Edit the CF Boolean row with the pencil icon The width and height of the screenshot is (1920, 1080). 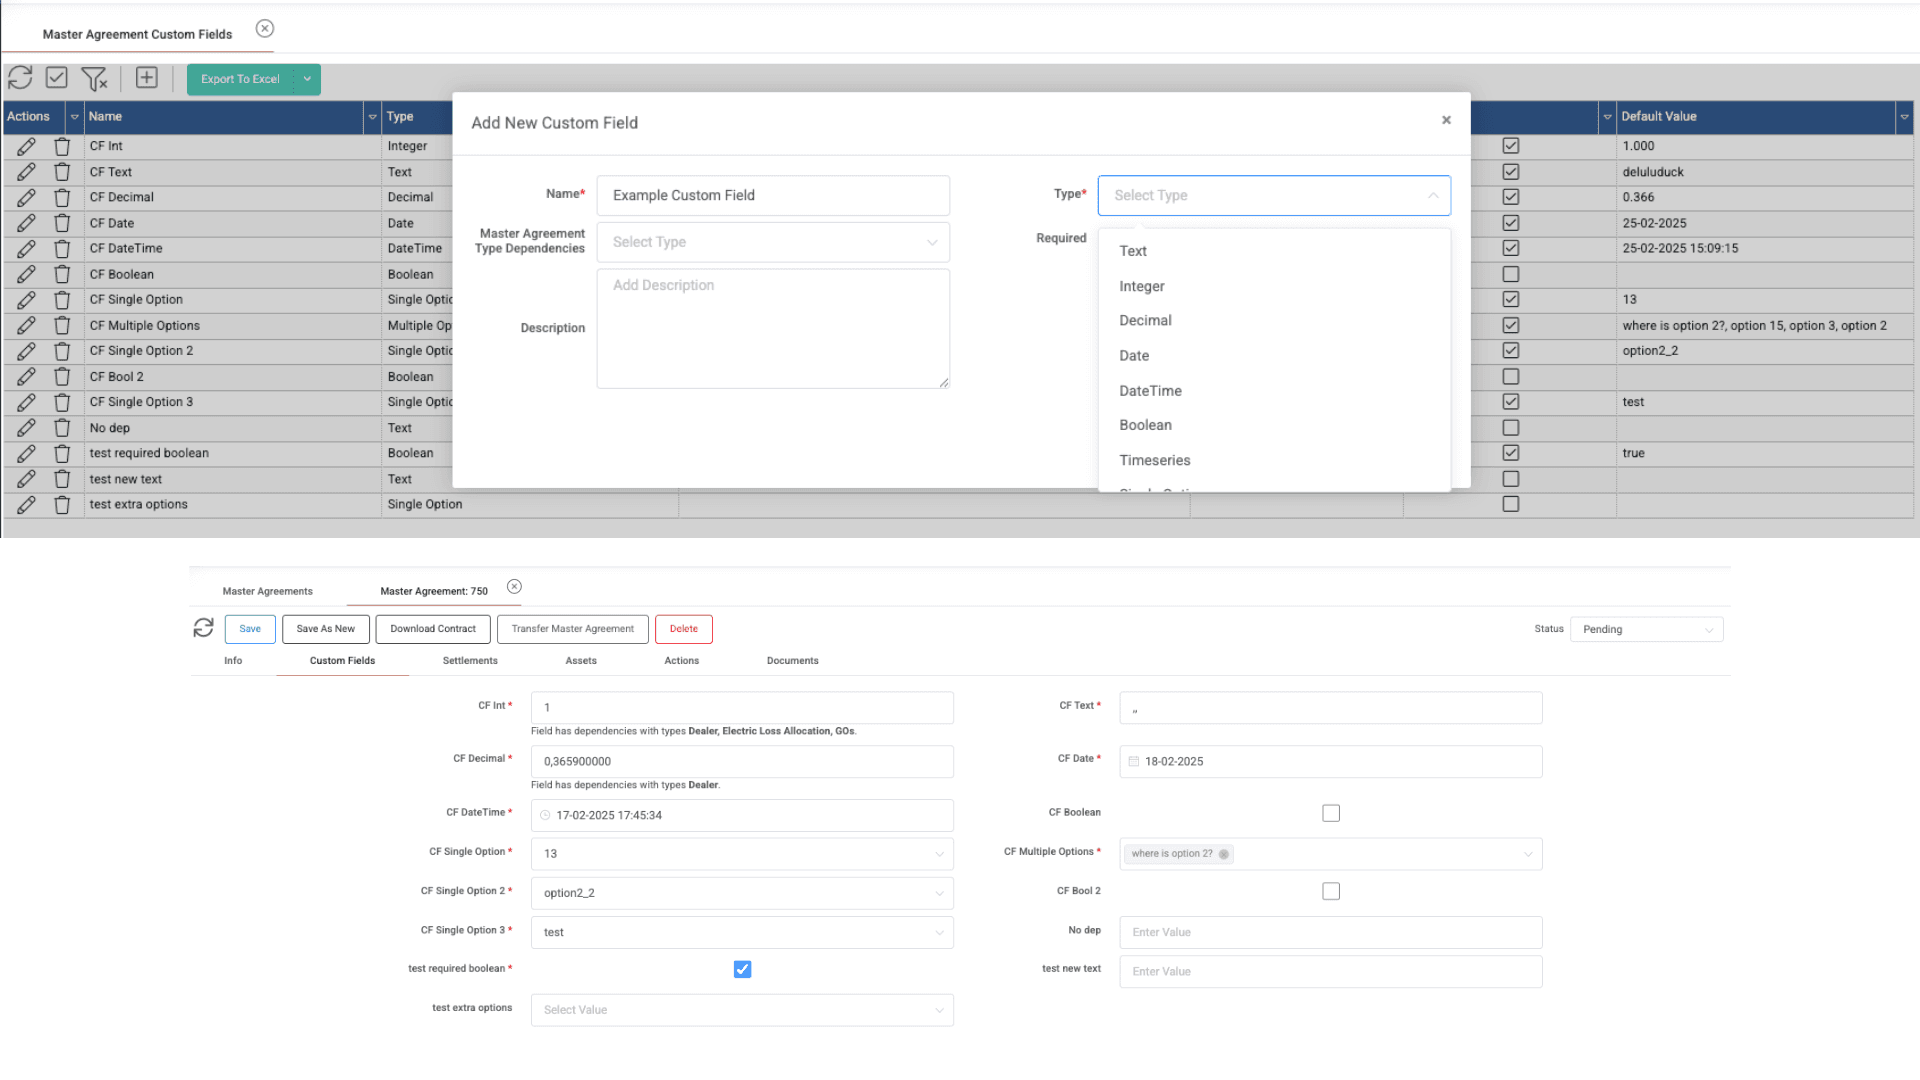coord(26,274)
